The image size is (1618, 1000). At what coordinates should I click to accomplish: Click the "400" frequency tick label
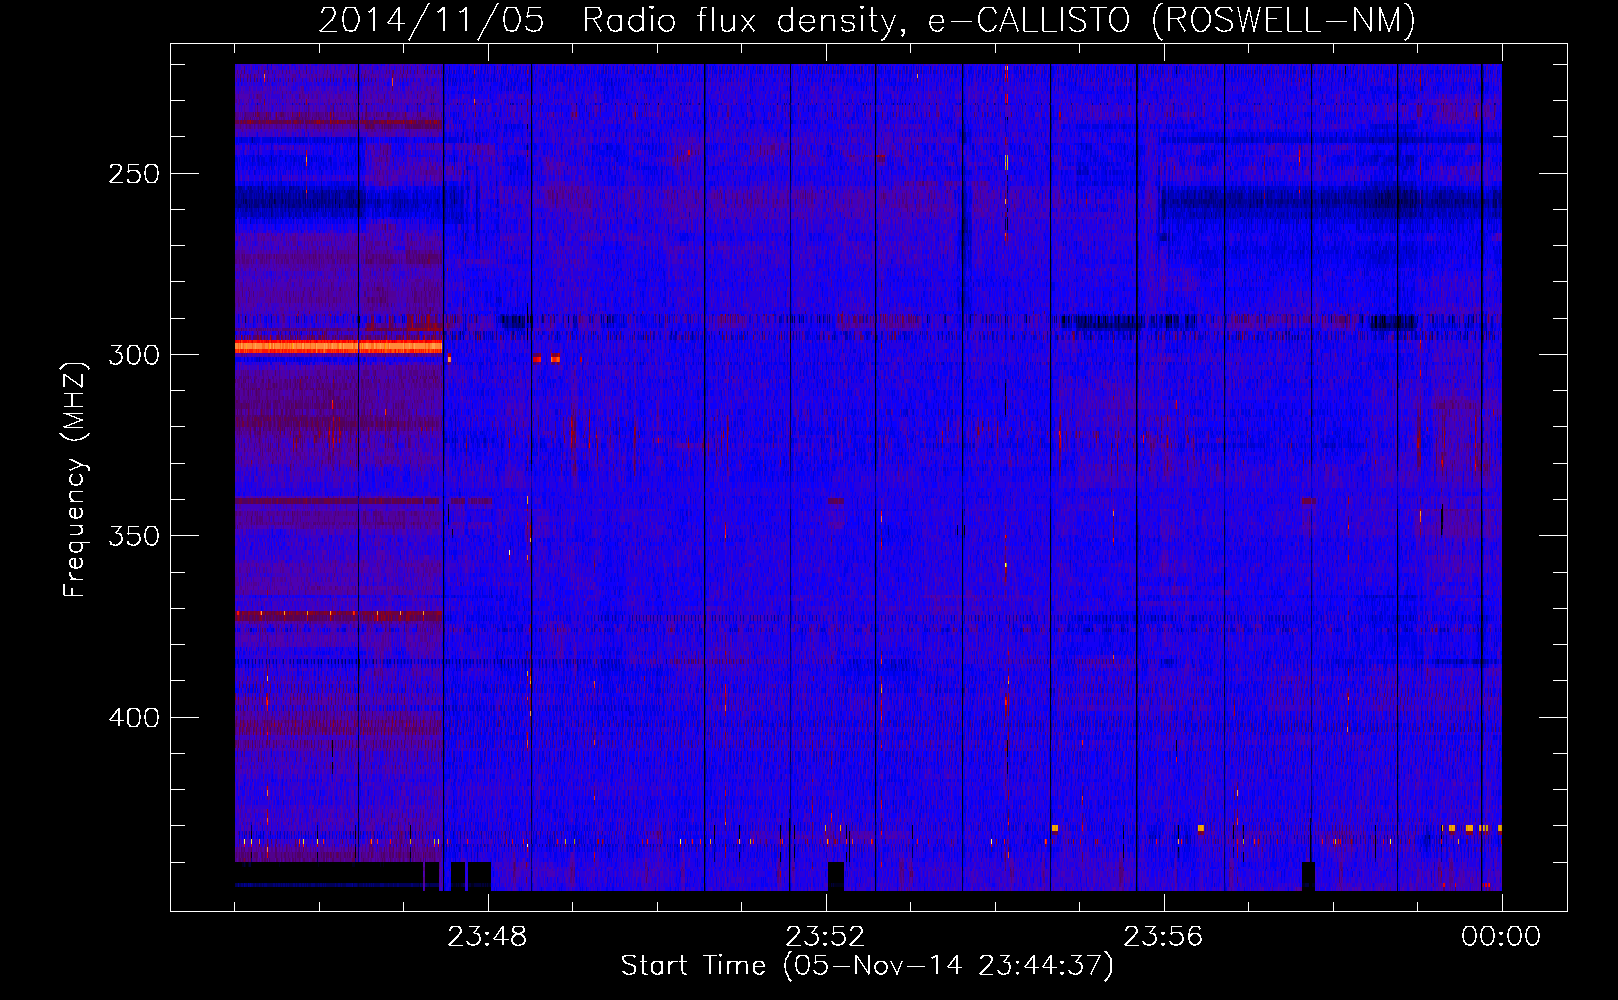click(134, 718)
